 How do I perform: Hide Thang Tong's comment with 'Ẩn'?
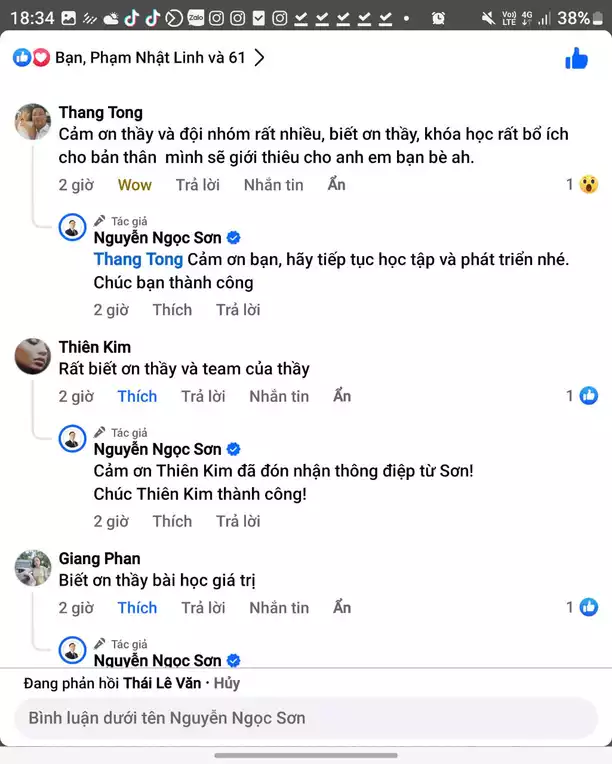click(x=337, y=185)
